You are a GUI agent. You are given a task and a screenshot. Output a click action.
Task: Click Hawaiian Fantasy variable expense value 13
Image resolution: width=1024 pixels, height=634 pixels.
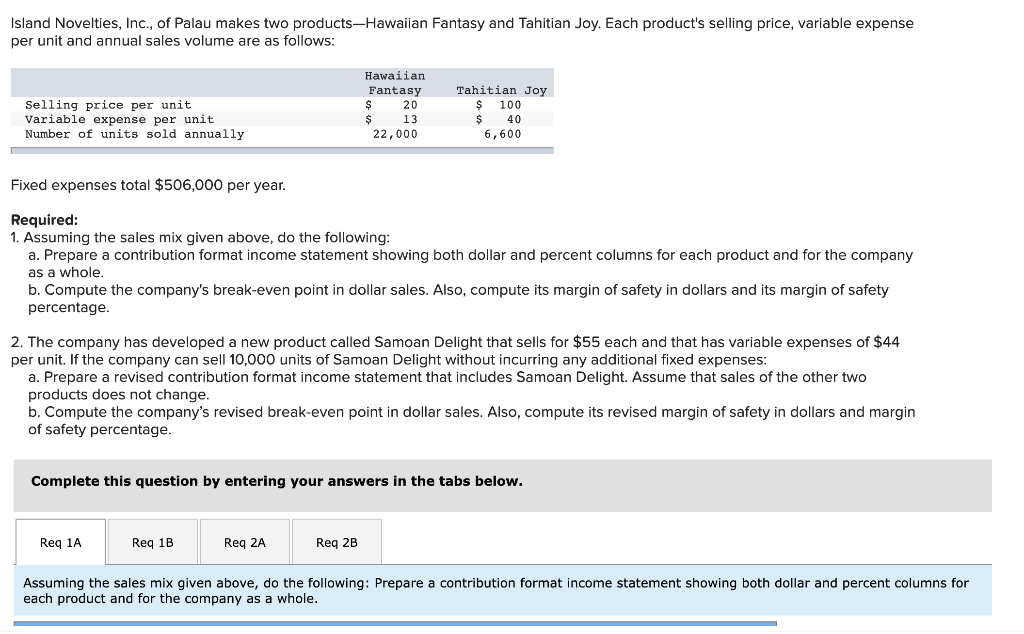click(x=409, y=119)
